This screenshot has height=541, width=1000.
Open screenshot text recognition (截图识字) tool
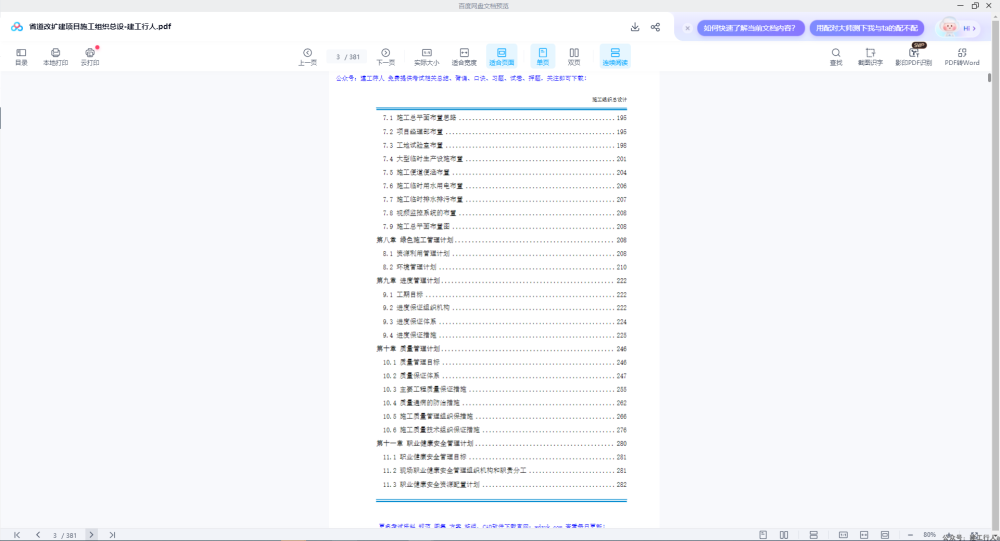870,57
